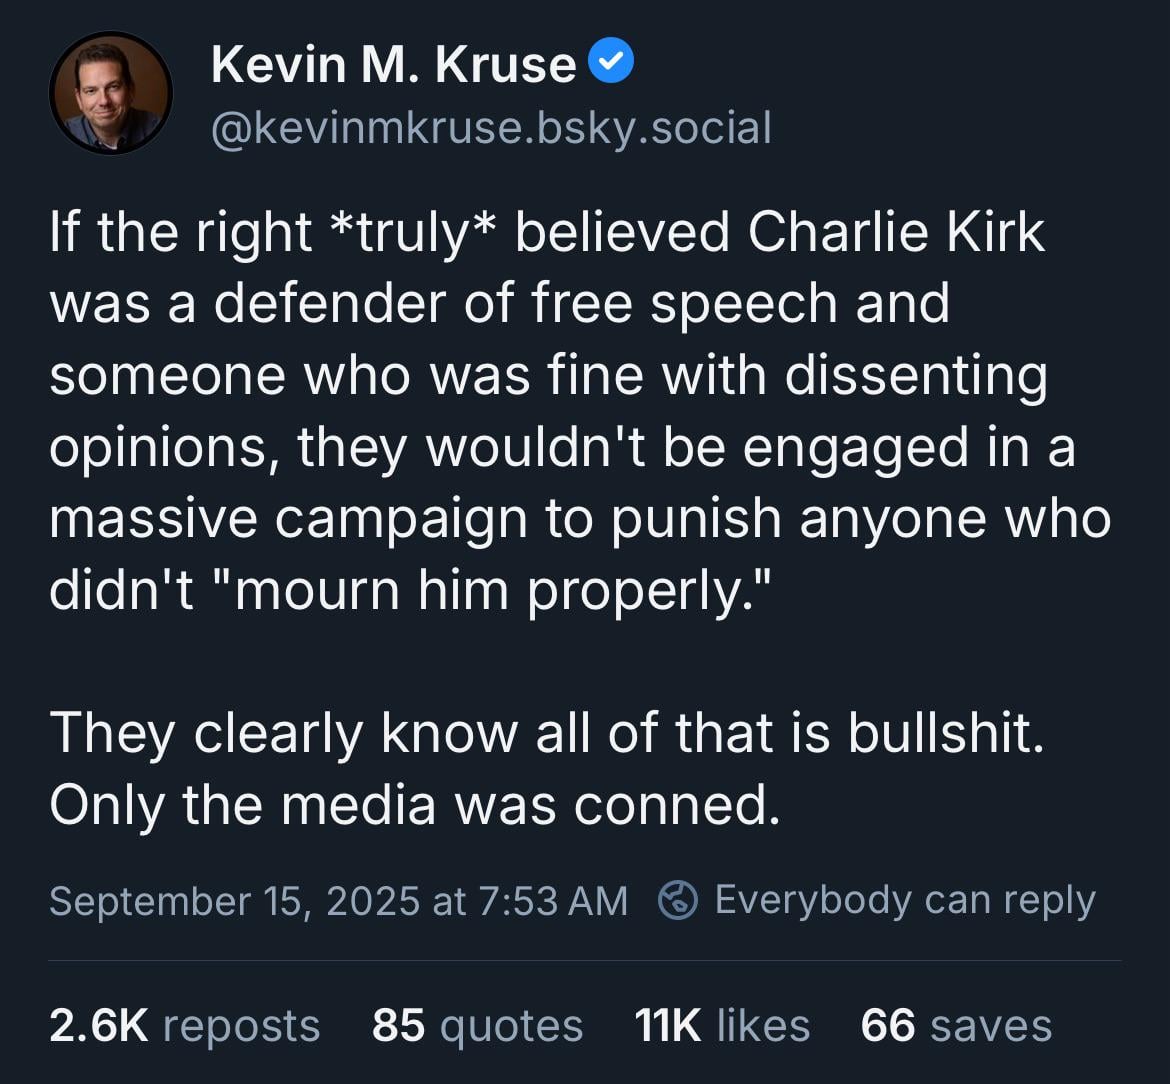Click "Charlie Kirk" in the post text
The image size is (1170, 1084).
[896, 232]
